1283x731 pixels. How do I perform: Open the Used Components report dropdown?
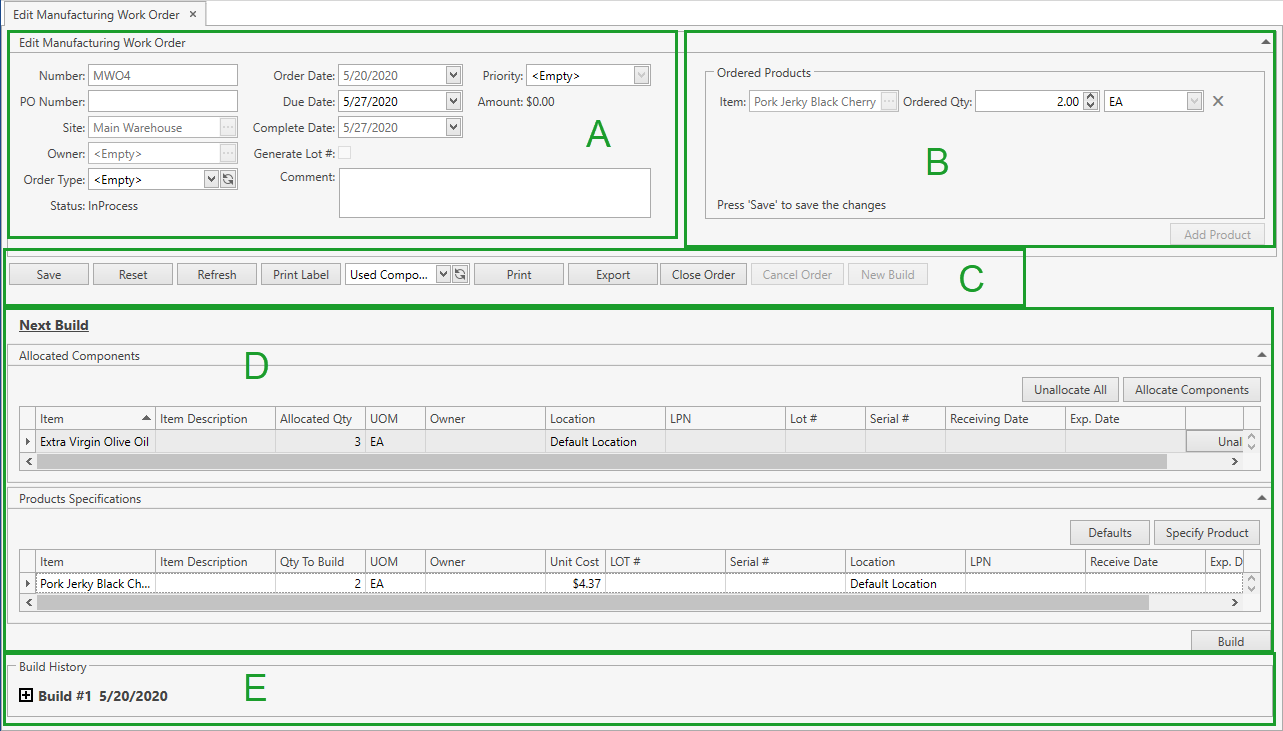(x=443, y=275)
